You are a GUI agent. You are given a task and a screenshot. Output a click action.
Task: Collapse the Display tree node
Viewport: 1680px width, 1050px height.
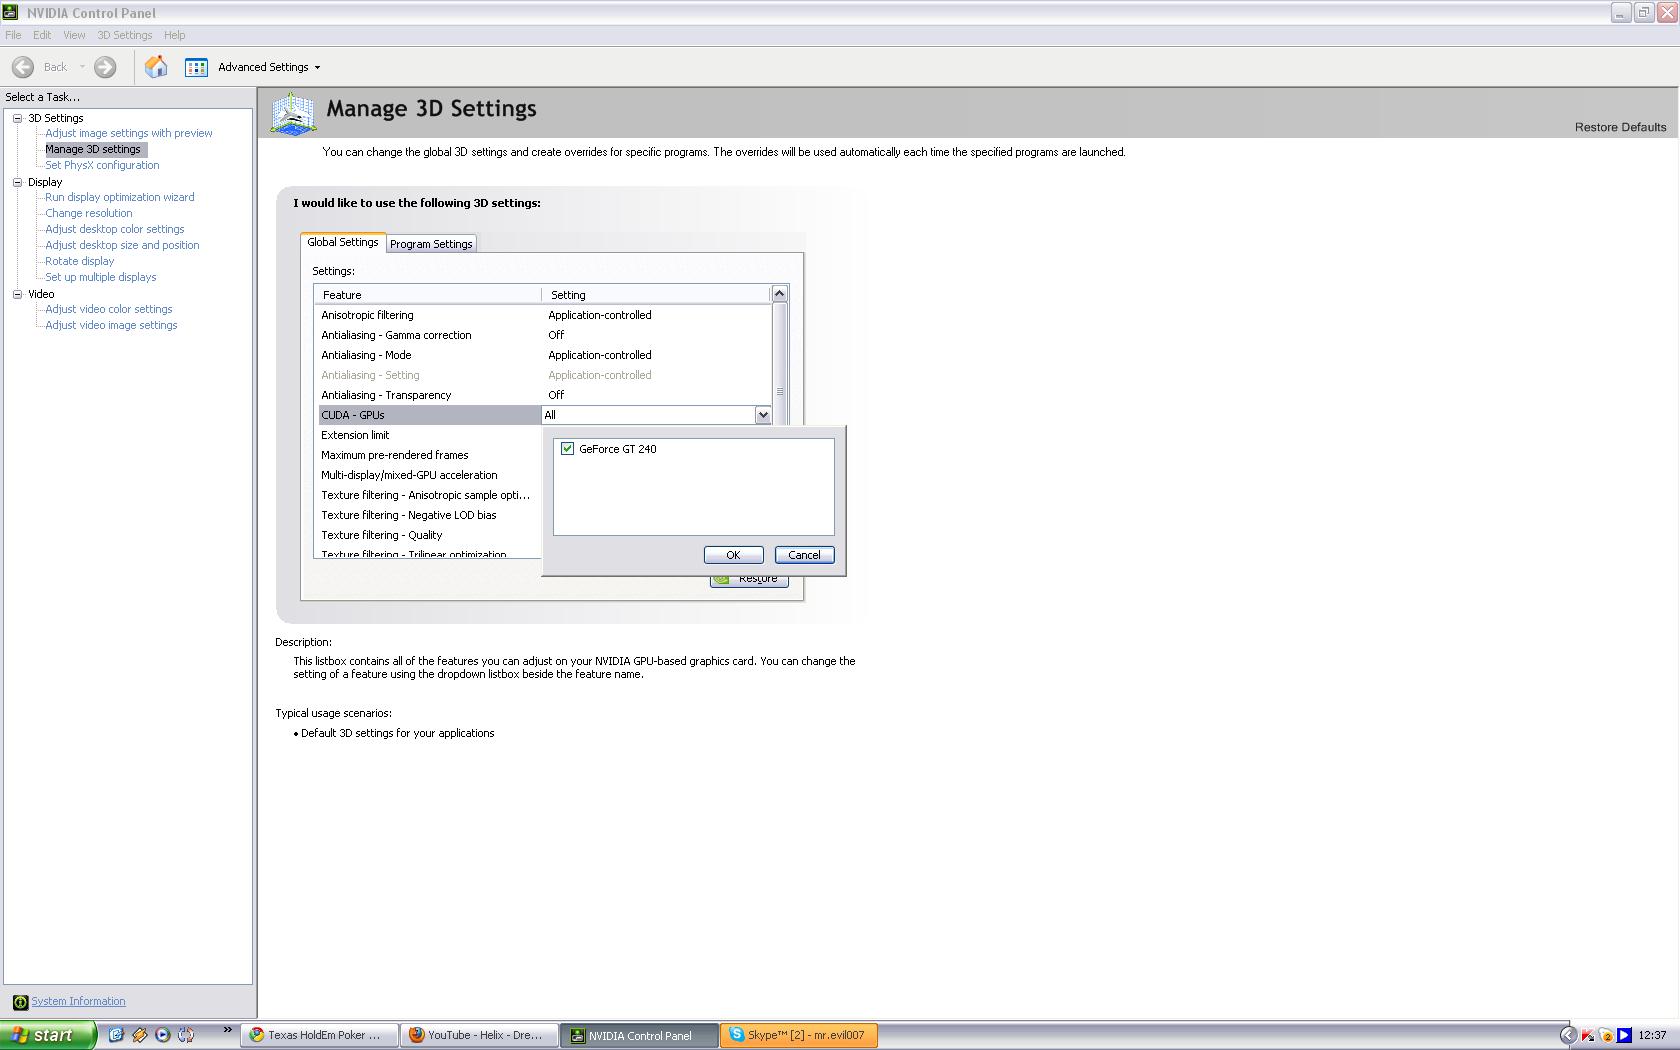pyautogui.click(x=17, y=182)
